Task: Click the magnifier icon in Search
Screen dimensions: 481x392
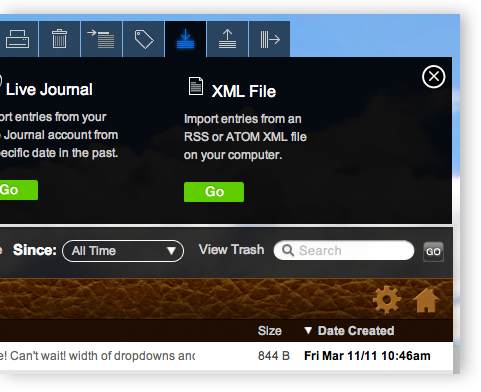Action: coord(288,250)
